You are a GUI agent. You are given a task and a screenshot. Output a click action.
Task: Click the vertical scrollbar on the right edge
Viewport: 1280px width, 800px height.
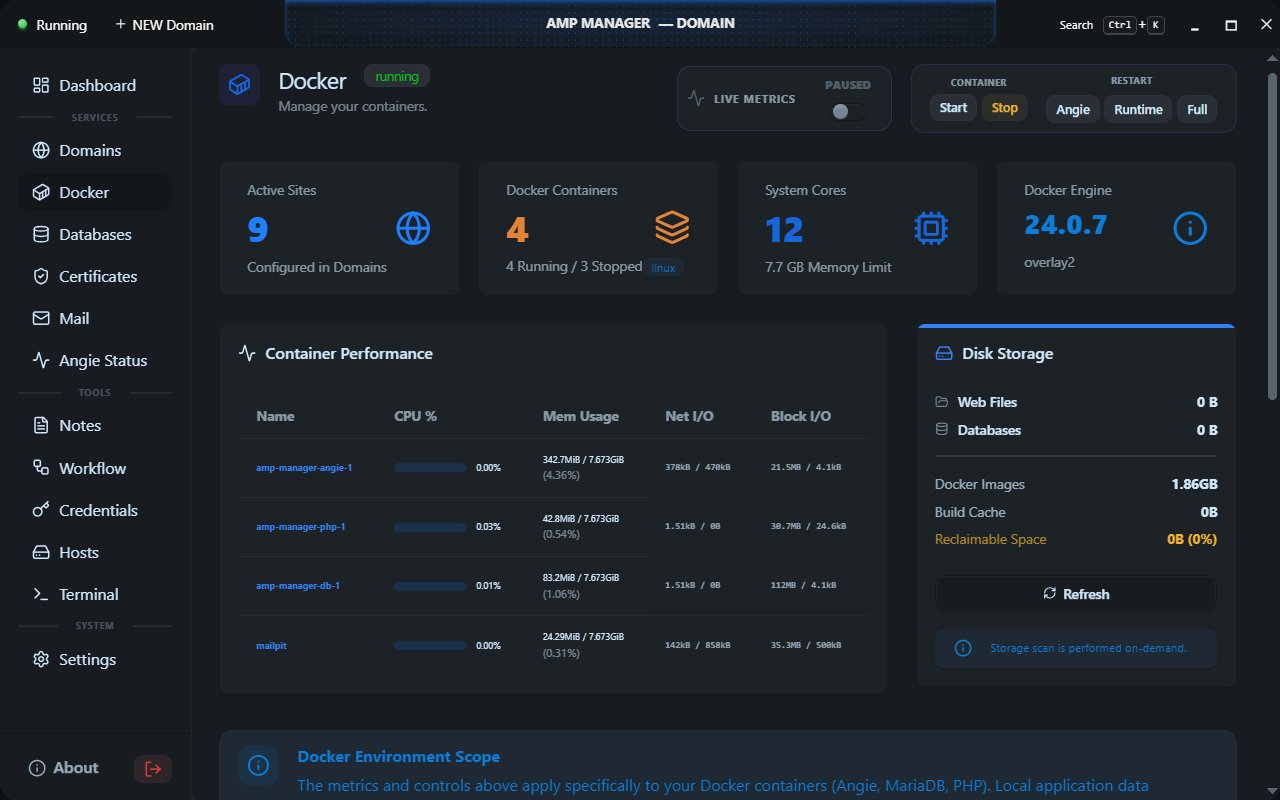[1272, 235]
